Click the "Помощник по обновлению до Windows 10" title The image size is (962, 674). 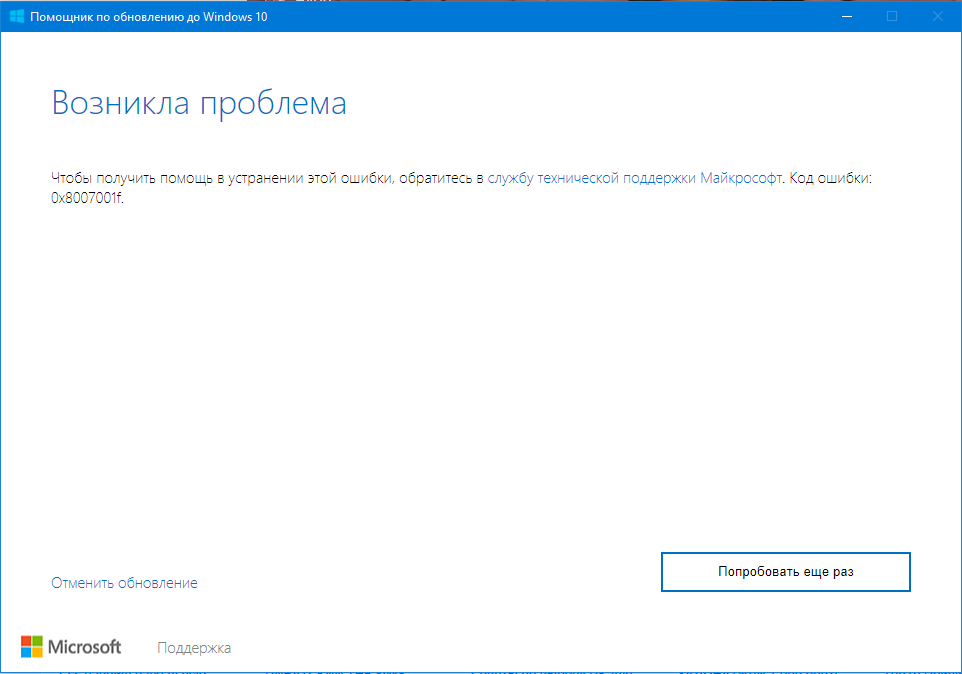[148, 17]
